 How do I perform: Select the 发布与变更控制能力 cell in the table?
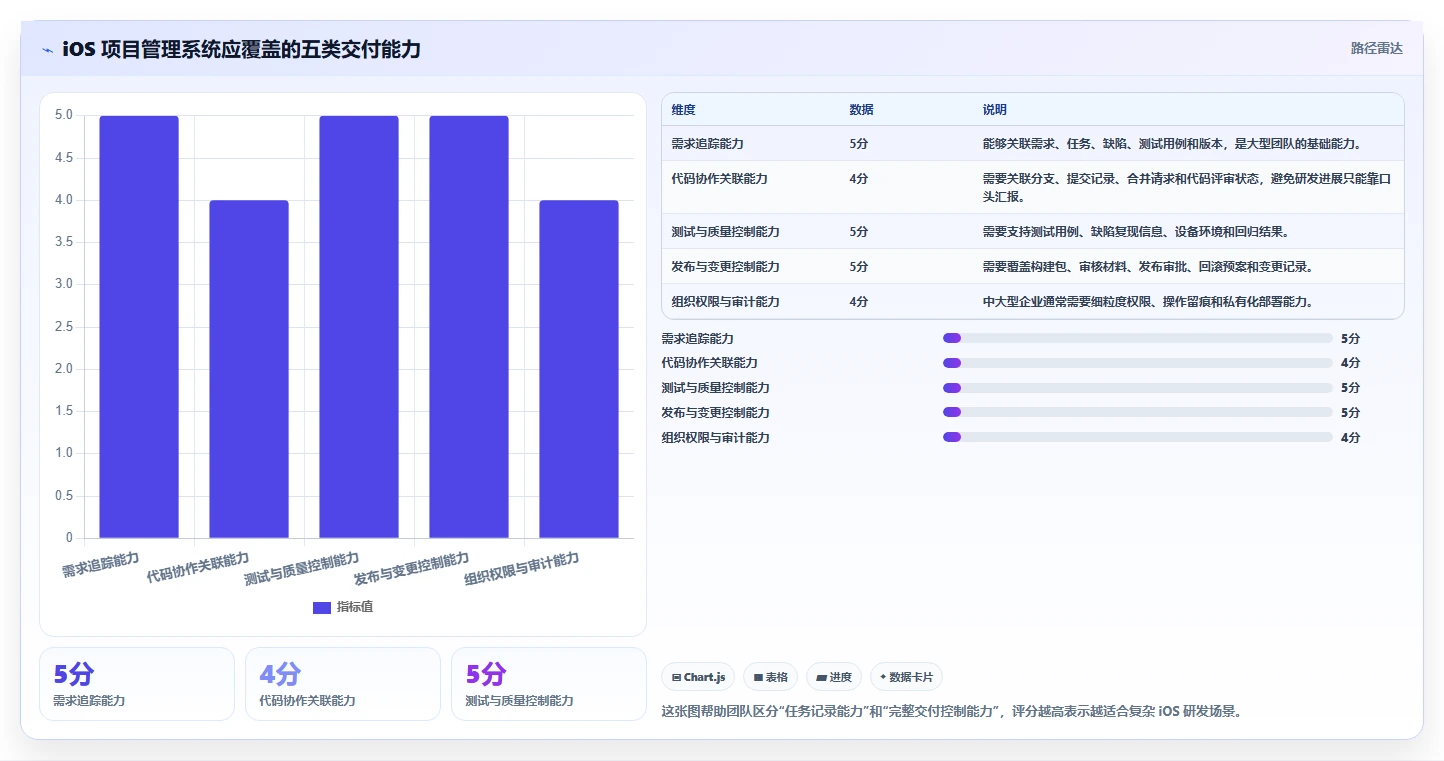click(726, 267)
